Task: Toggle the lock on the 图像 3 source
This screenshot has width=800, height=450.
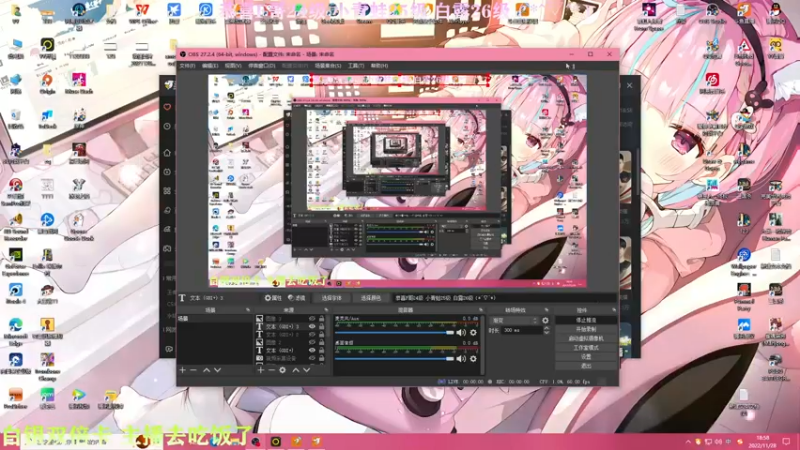Action: tap(321, 319)
